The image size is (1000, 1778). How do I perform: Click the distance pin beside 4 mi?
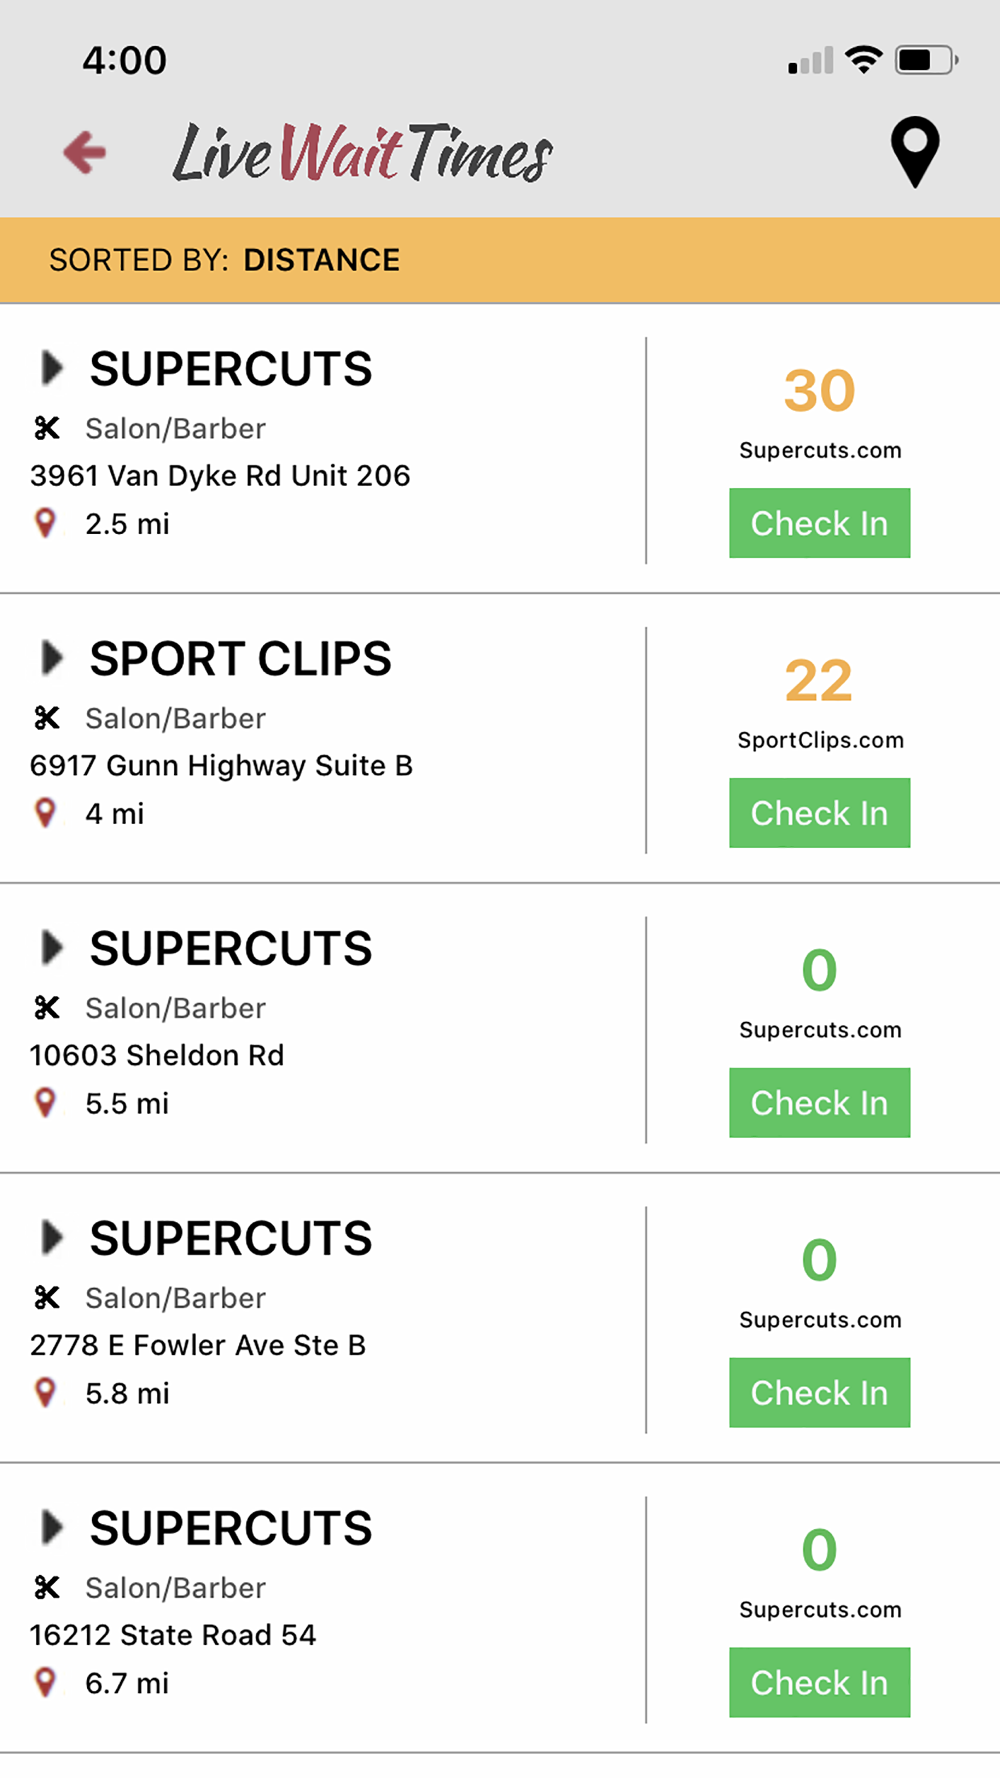[45, 813]
